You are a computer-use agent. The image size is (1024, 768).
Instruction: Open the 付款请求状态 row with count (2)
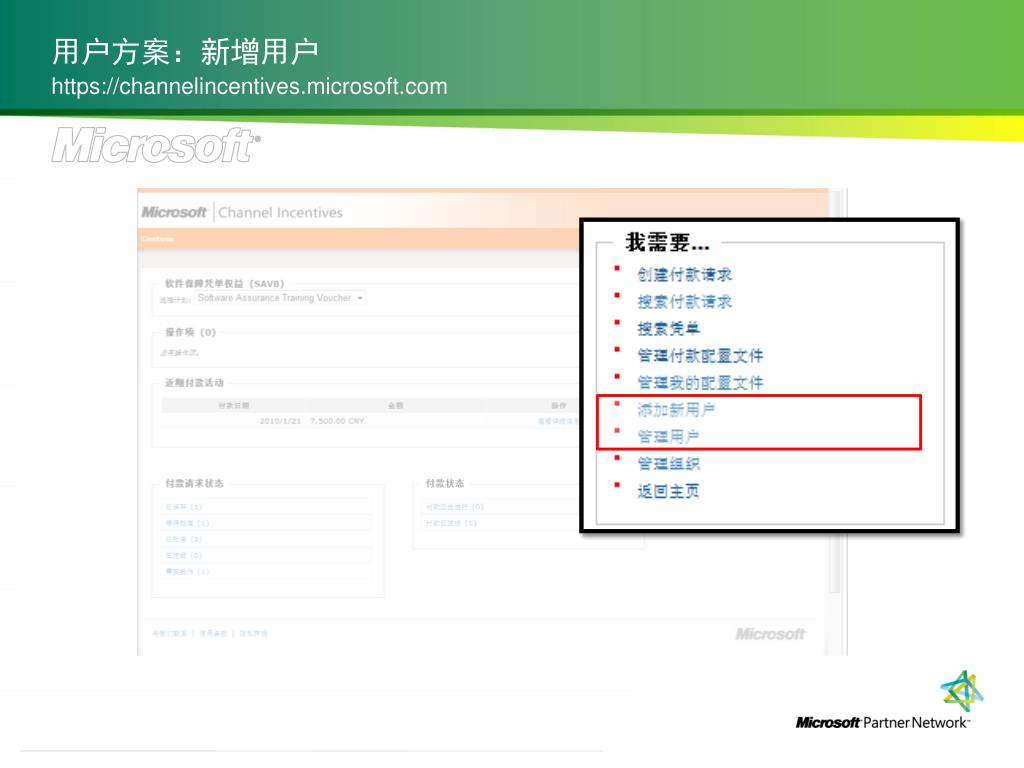(184, 539)
